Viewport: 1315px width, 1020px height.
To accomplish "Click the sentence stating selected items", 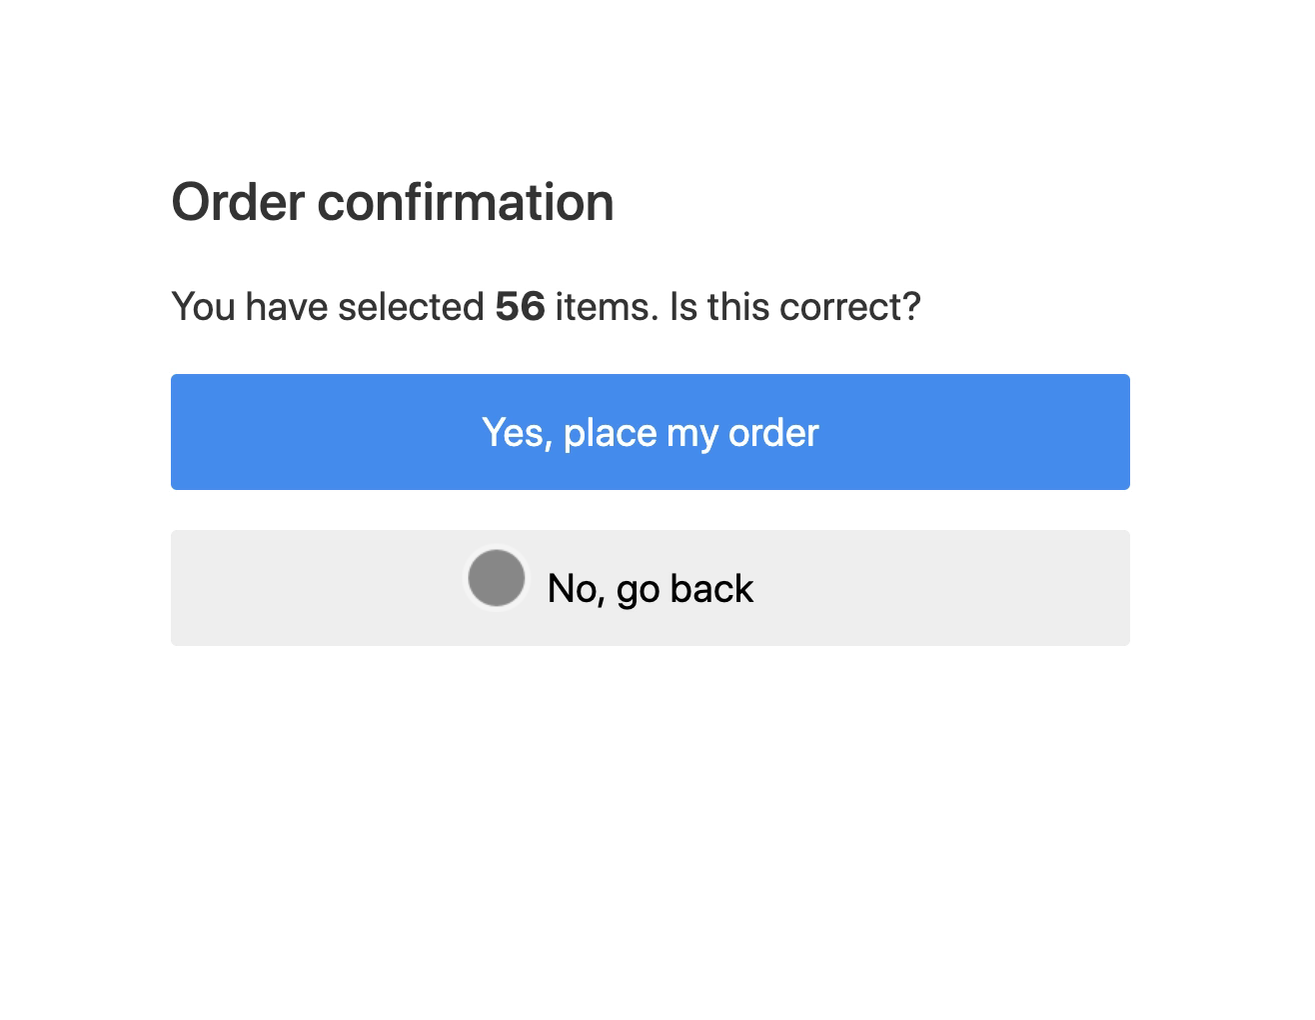I will pyautogui.click(x=546, y=306).
